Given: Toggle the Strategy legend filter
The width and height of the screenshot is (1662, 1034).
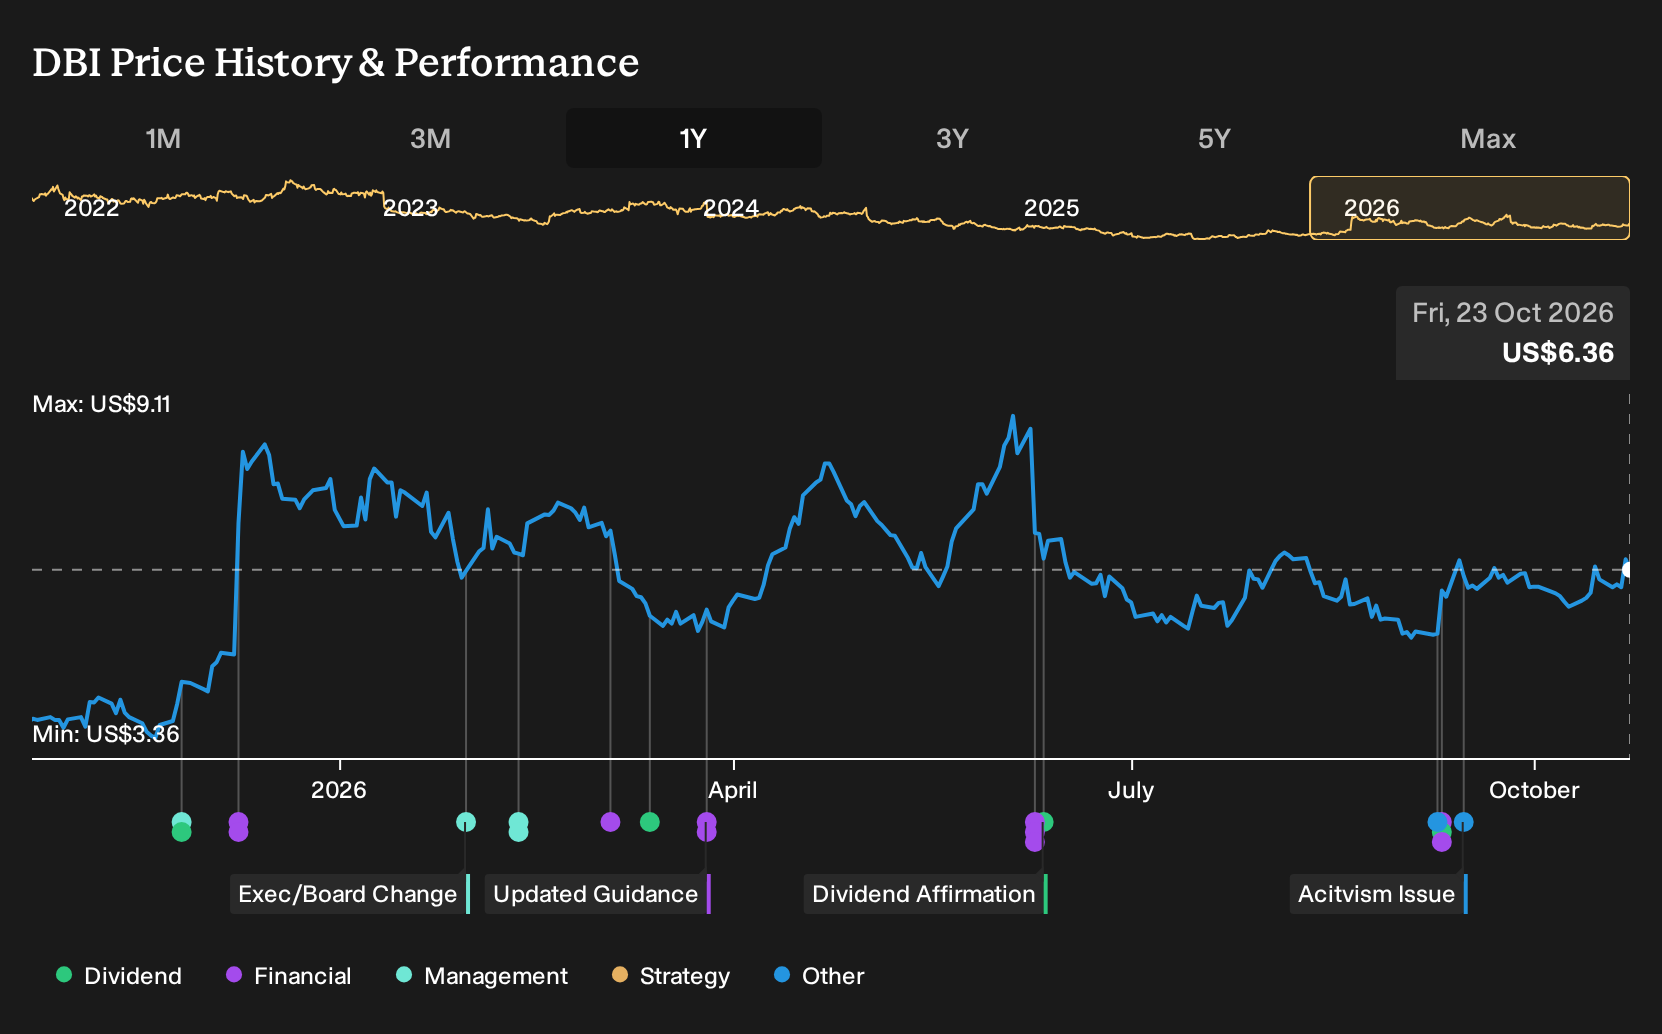Looking at the screenshot, I should coord(671,975).
